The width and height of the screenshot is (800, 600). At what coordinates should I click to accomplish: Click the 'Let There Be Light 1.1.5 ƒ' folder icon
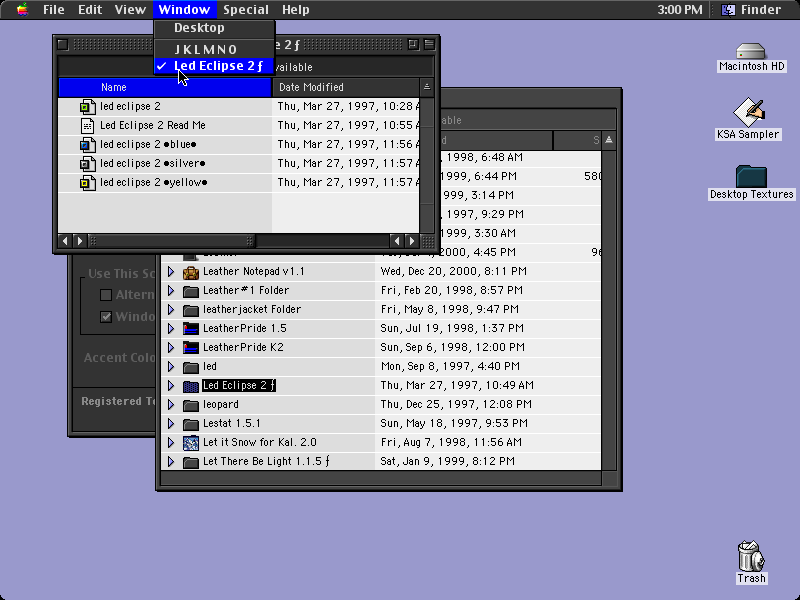coord(191,462)
